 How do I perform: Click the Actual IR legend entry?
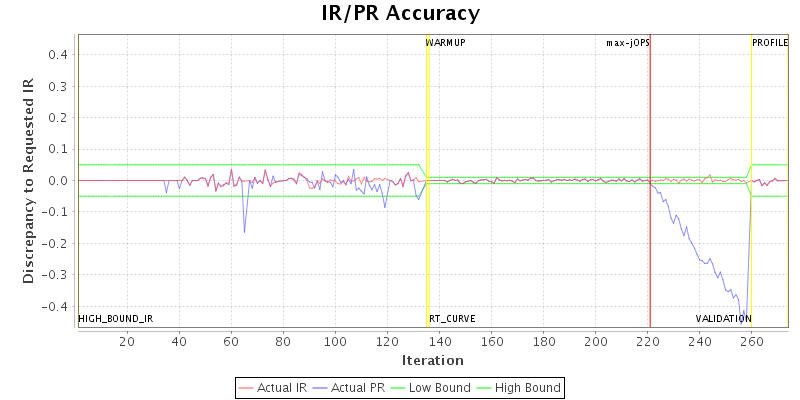pyautogui.click(x=273, y=387)
